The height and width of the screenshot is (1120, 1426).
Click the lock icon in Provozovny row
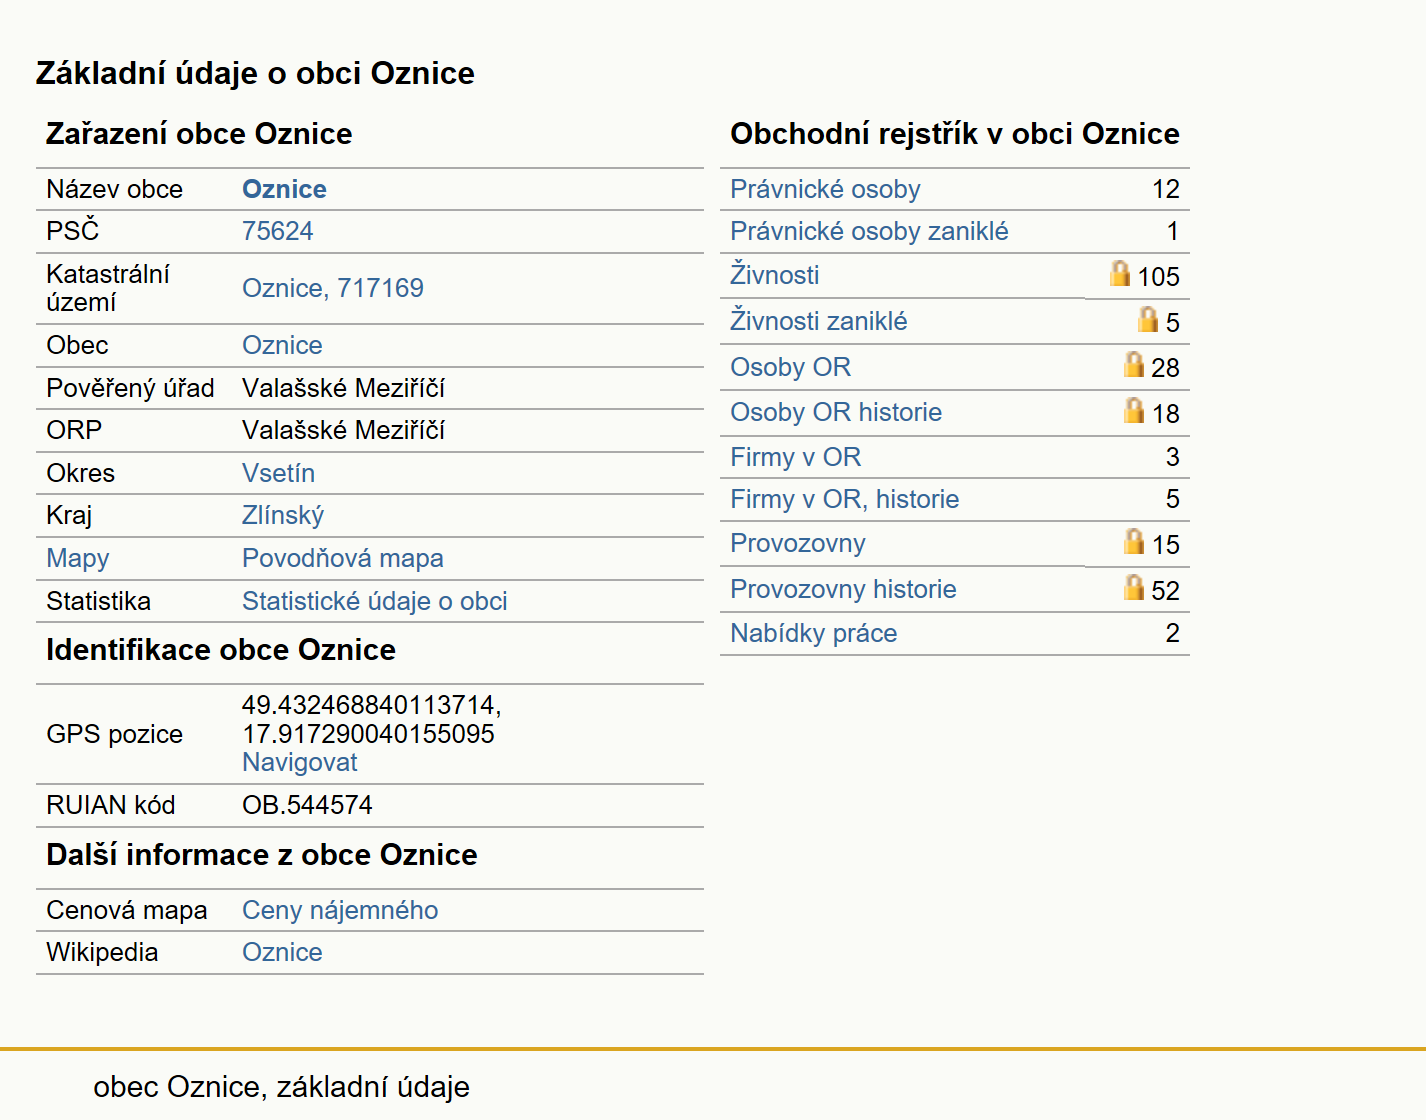(x=1134, y=541)
